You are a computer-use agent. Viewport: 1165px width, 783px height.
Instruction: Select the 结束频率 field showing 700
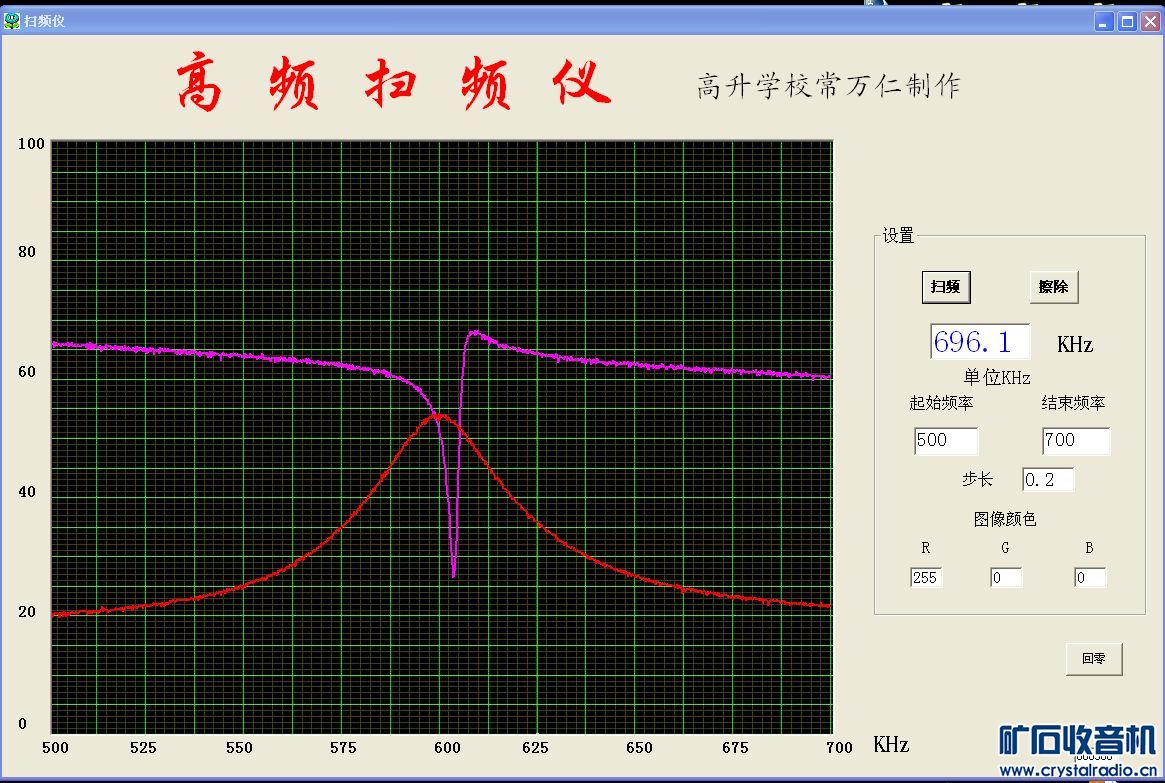click(1076, 441)
